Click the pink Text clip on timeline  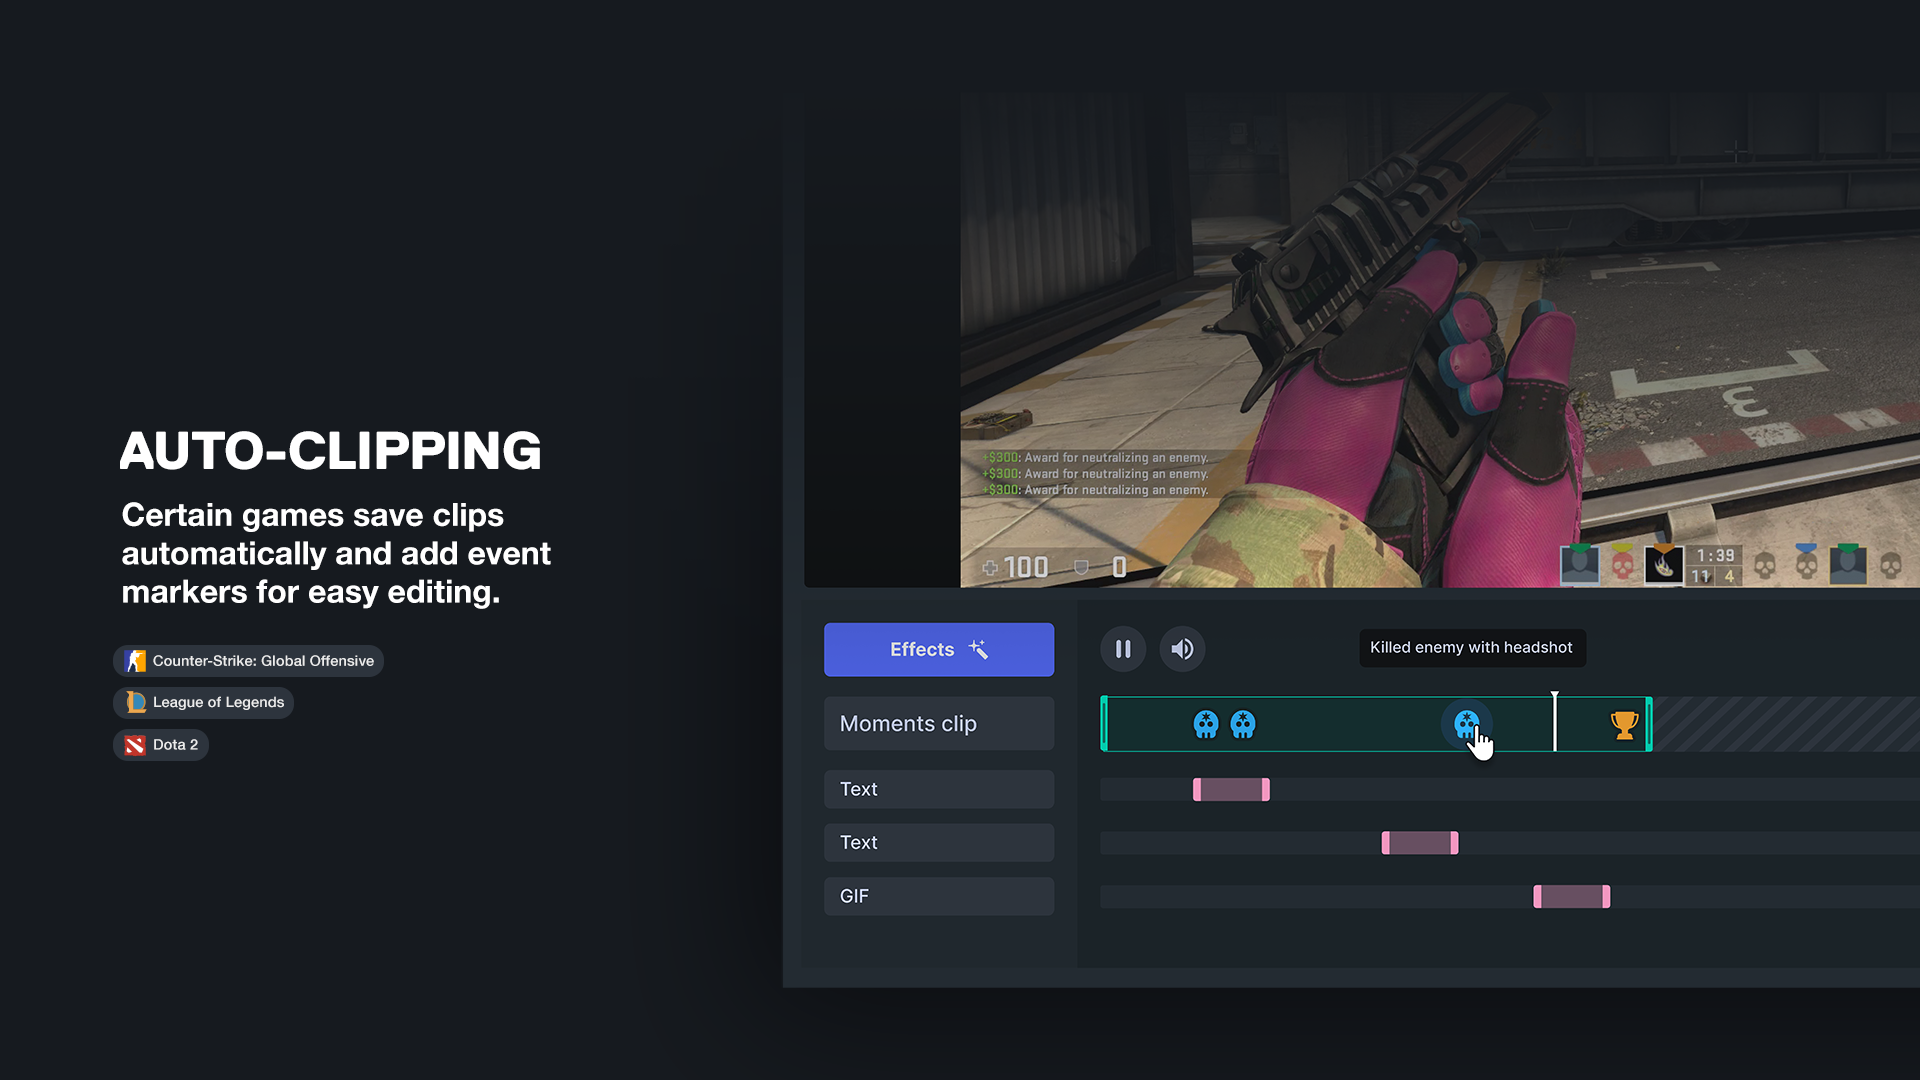click(1228, 787)
